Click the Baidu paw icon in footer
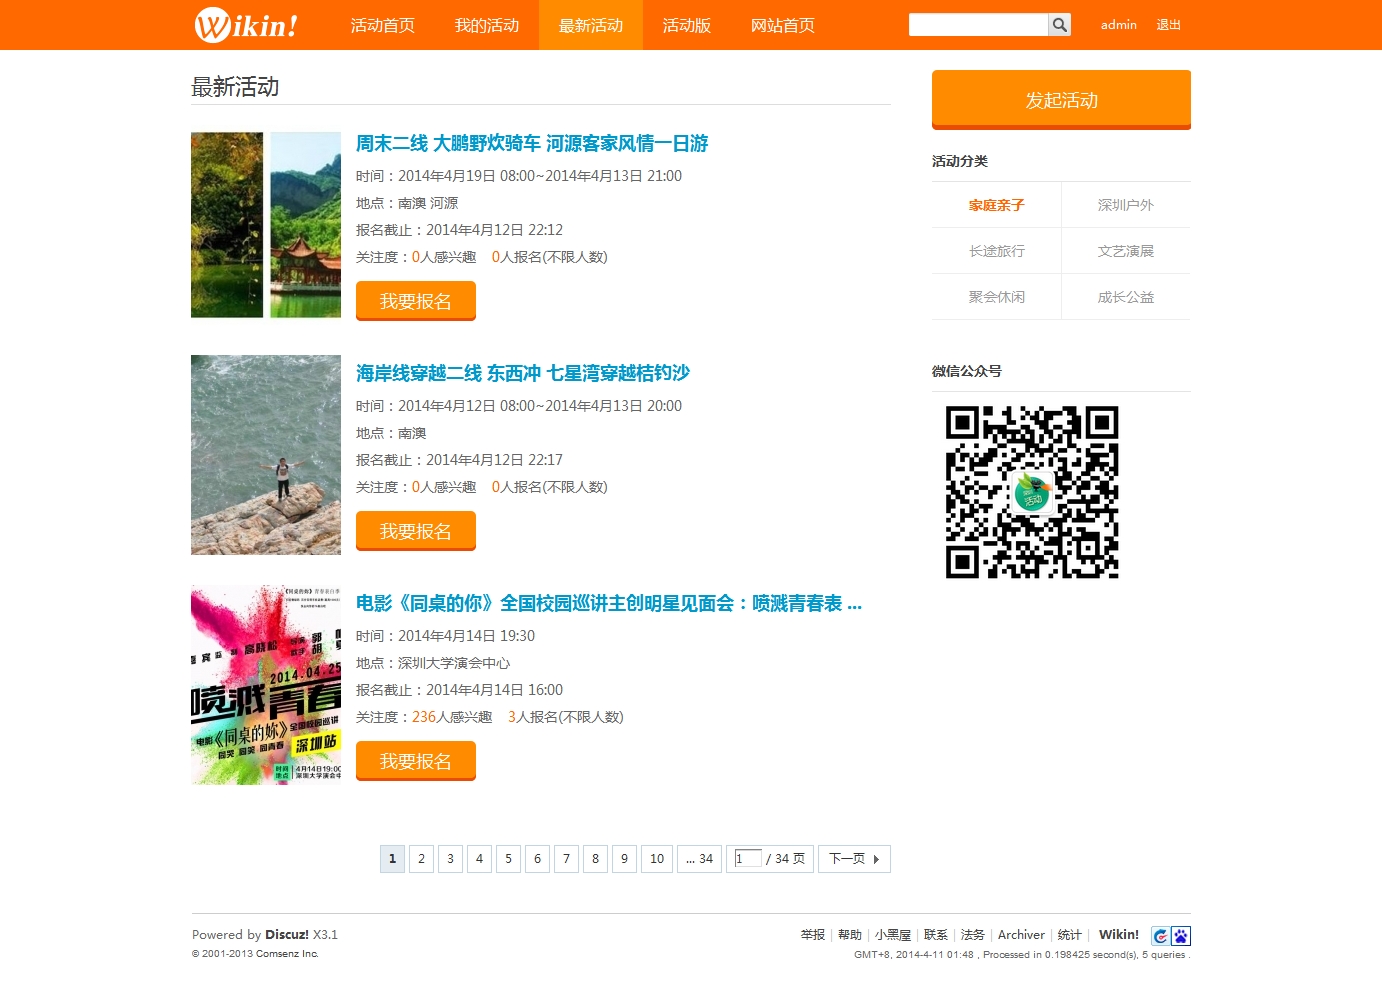1382x984 pixels. tap(1182, 934)
